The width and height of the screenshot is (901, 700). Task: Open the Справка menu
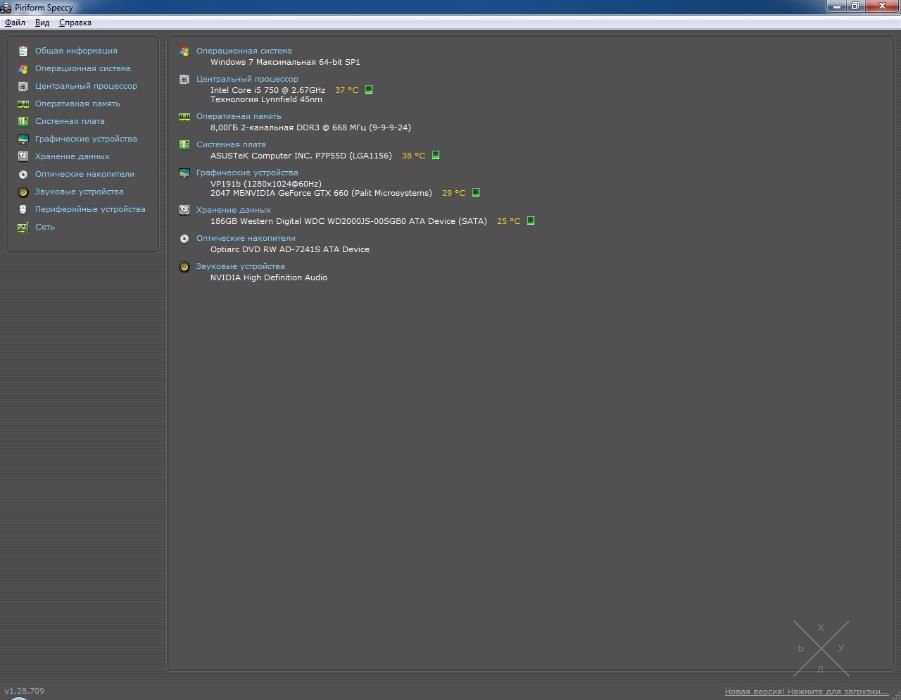[75, 22]
